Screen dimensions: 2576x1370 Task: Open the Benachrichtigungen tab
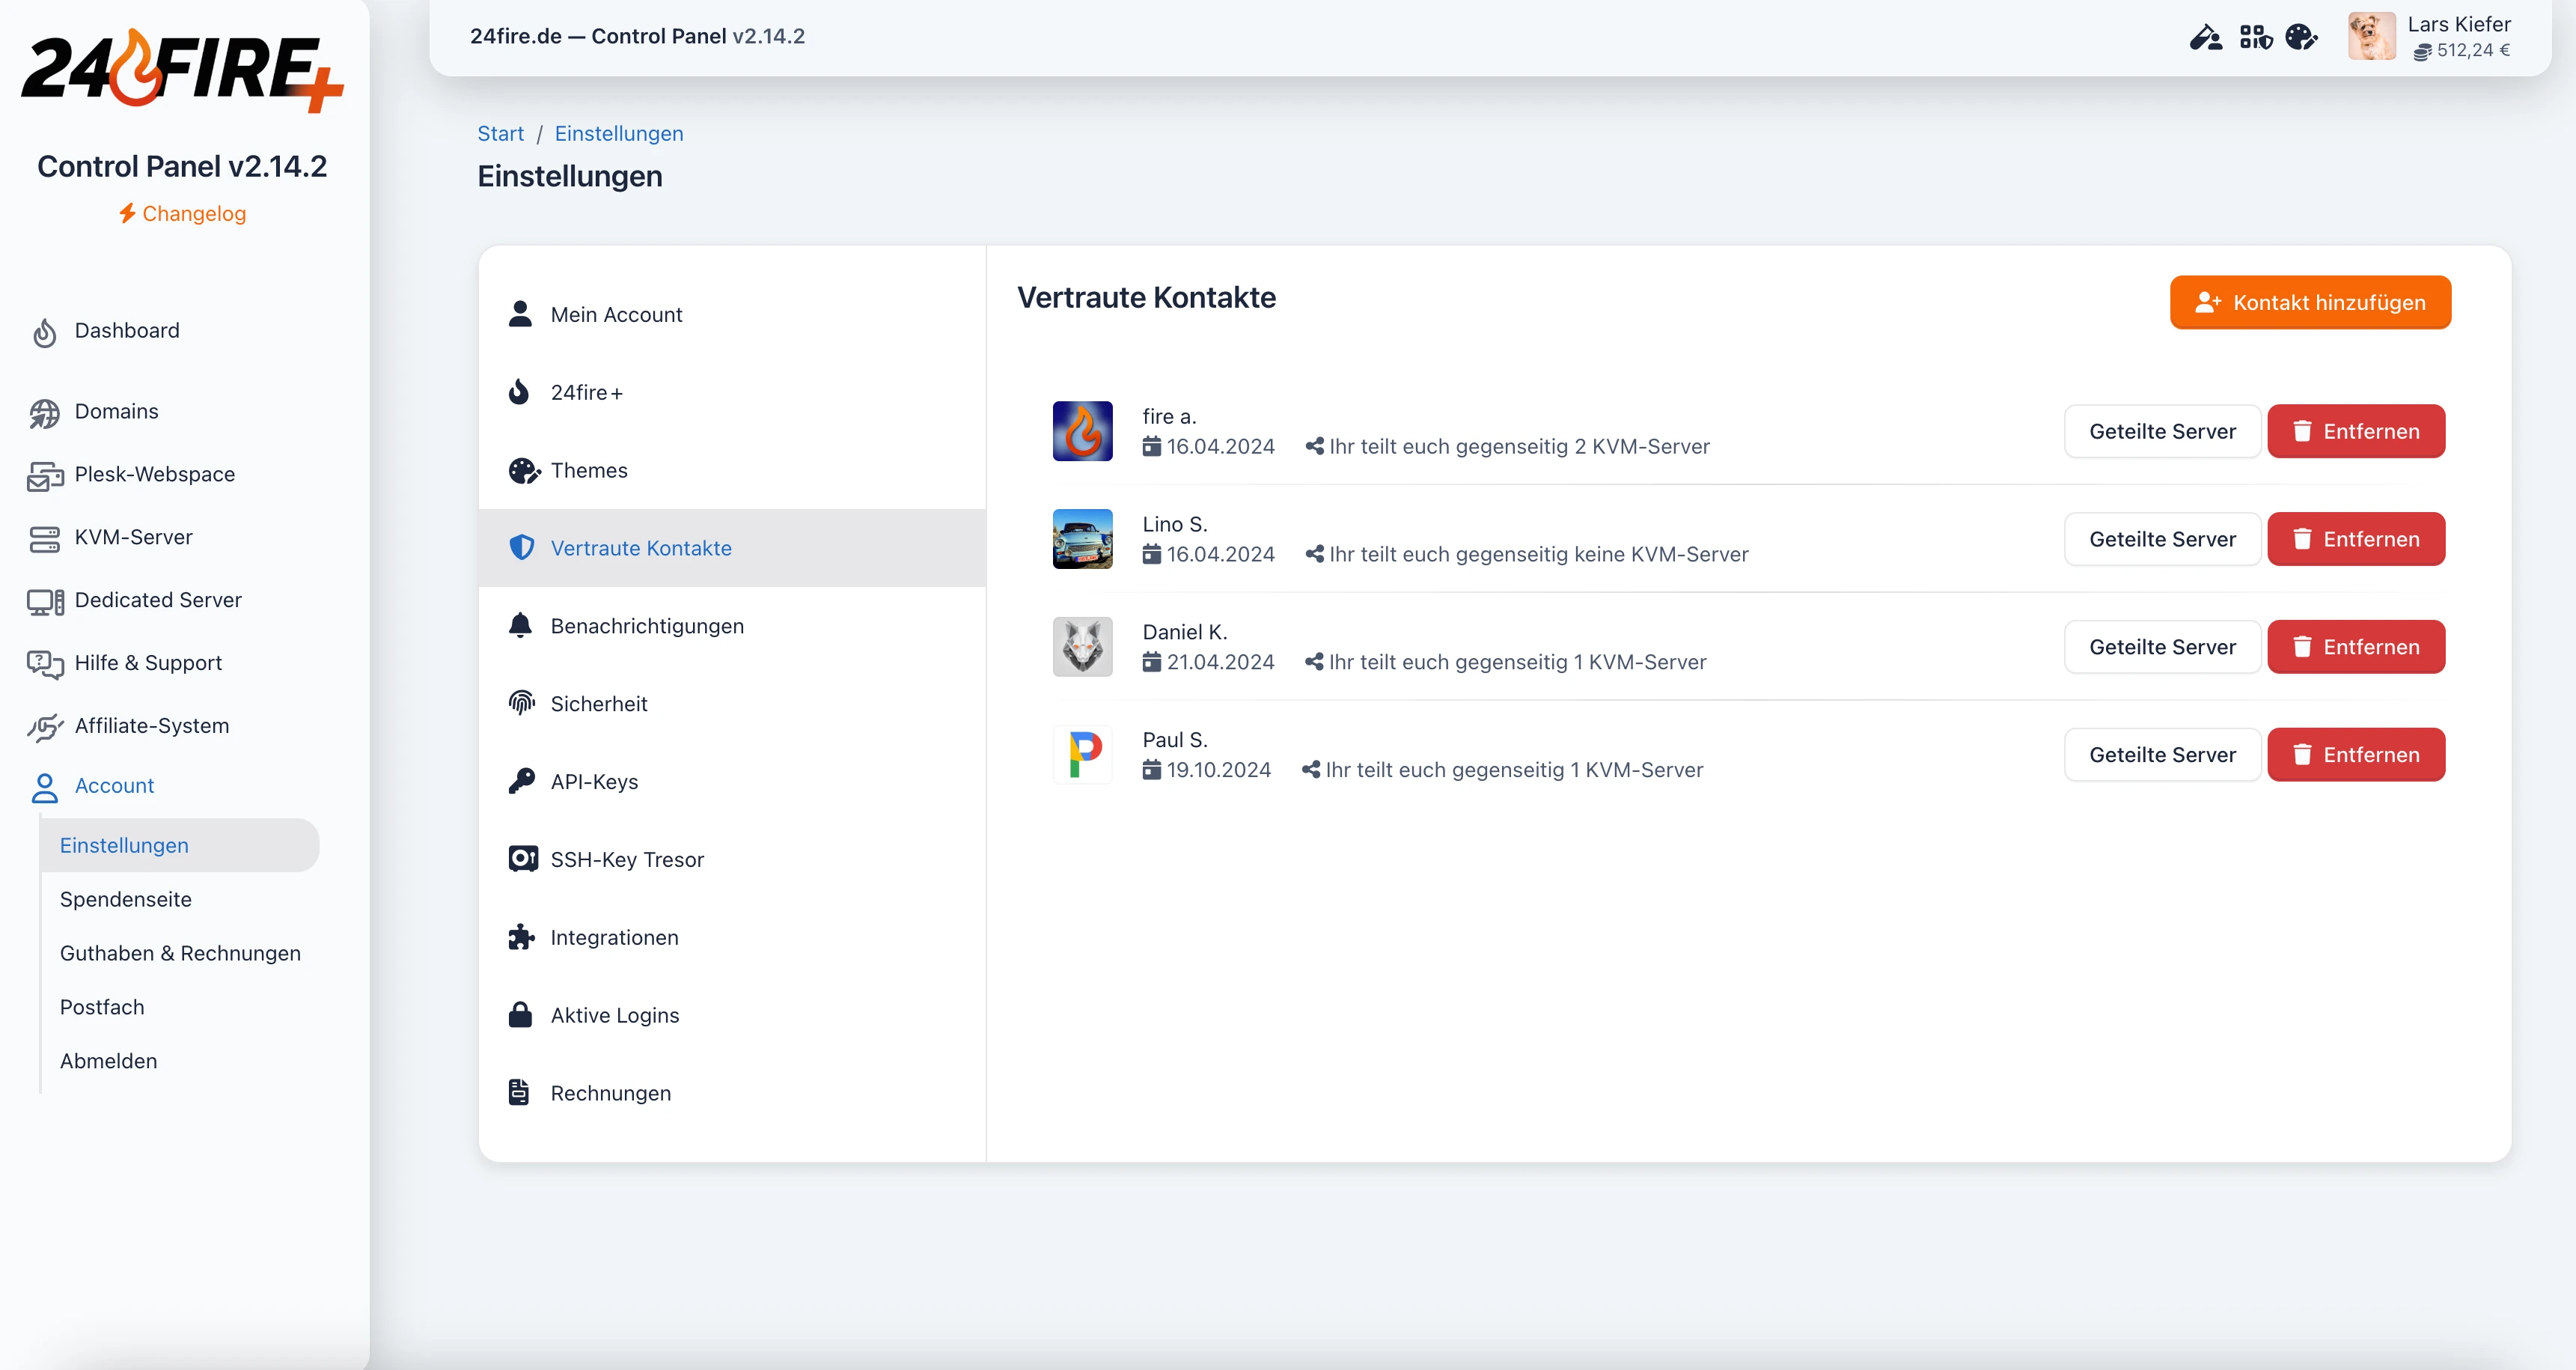click(x=733, y=626)
